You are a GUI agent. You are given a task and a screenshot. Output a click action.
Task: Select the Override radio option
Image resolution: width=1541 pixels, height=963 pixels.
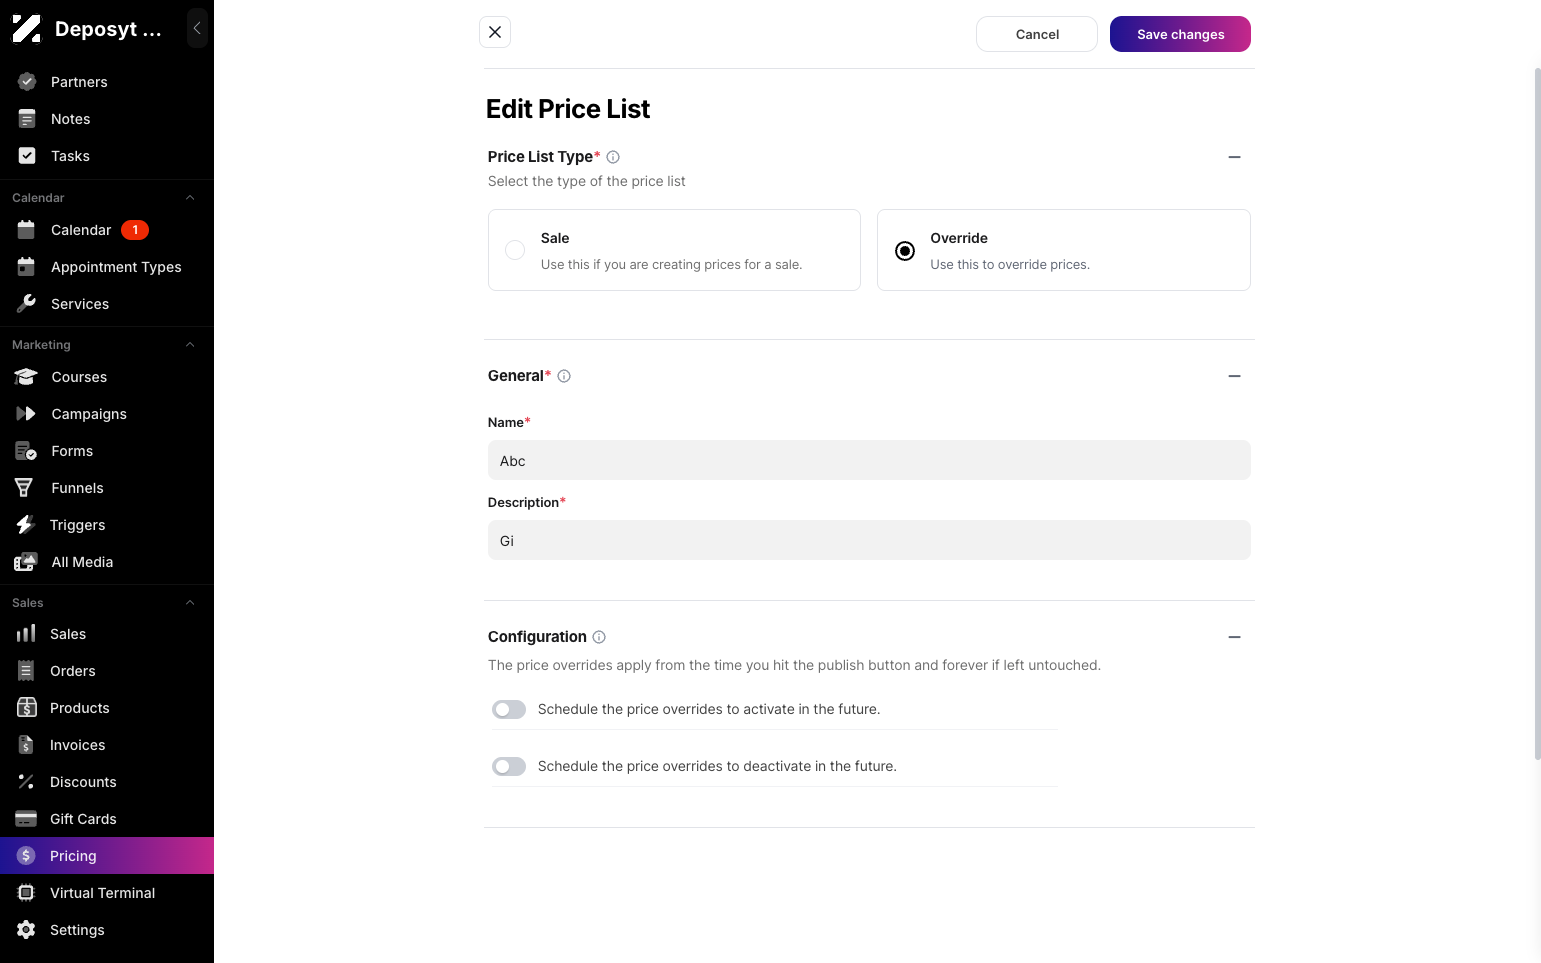pos(905,251)
